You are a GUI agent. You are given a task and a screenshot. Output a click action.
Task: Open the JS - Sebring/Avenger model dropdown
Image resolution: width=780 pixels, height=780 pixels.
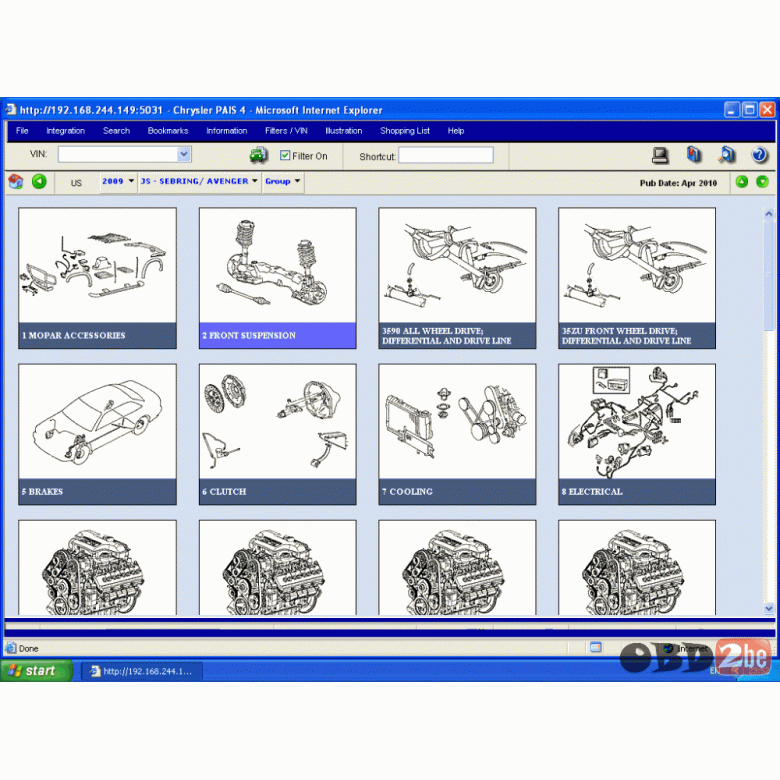coord(199,181)
